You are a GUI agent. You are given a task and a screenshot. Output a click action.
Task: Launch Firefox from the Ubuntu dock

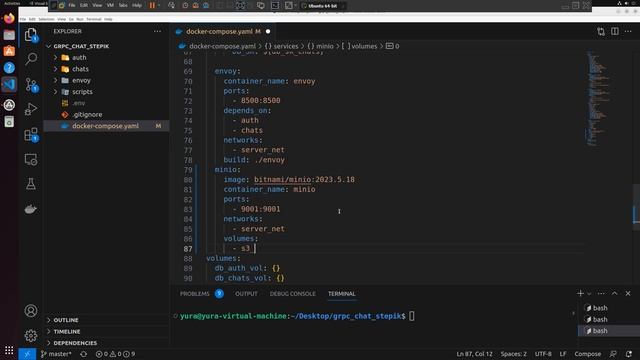(9, 18)
